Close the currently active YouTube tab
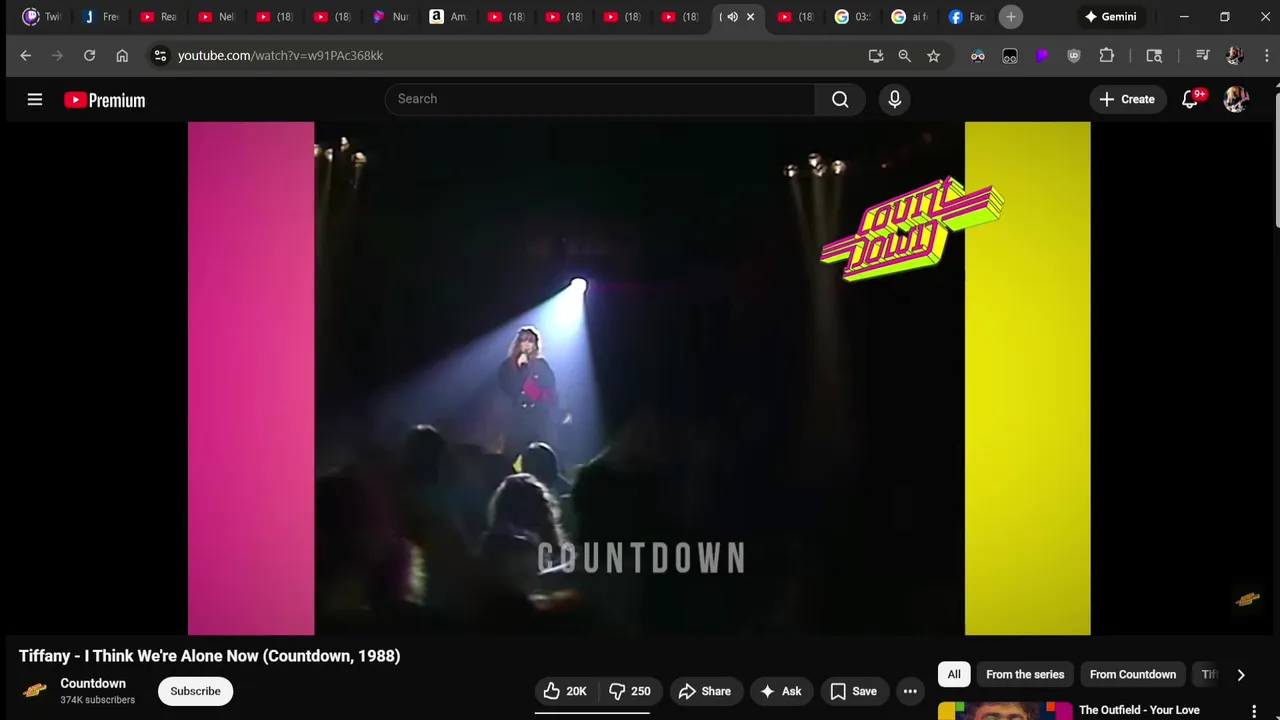1280x720 pixels. tap(750, 17)
